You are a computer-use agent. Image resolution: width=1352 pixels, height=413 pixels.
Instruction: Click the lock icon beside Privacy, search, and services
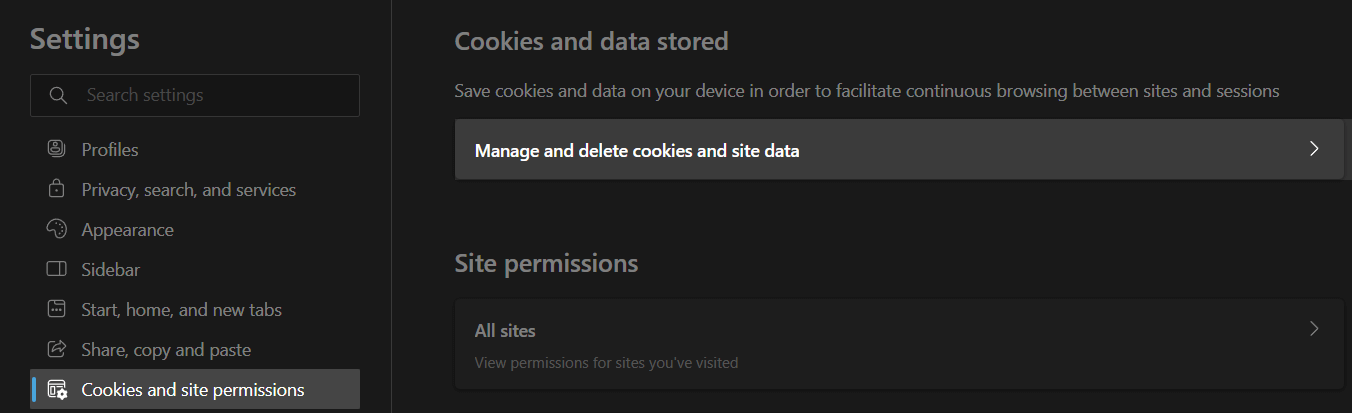57,189
